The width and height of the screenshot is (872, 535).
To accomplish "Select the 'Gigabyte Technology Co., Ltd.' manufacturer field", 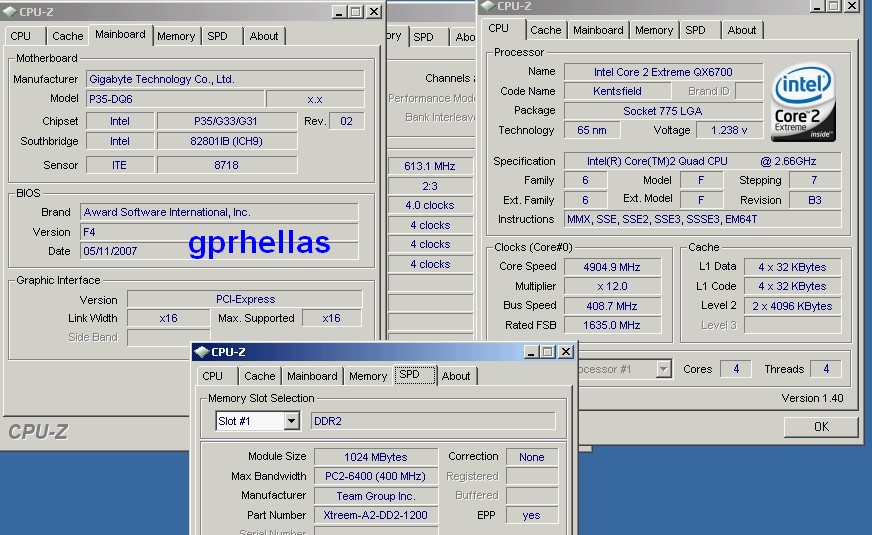I will (x=225, y=79).
